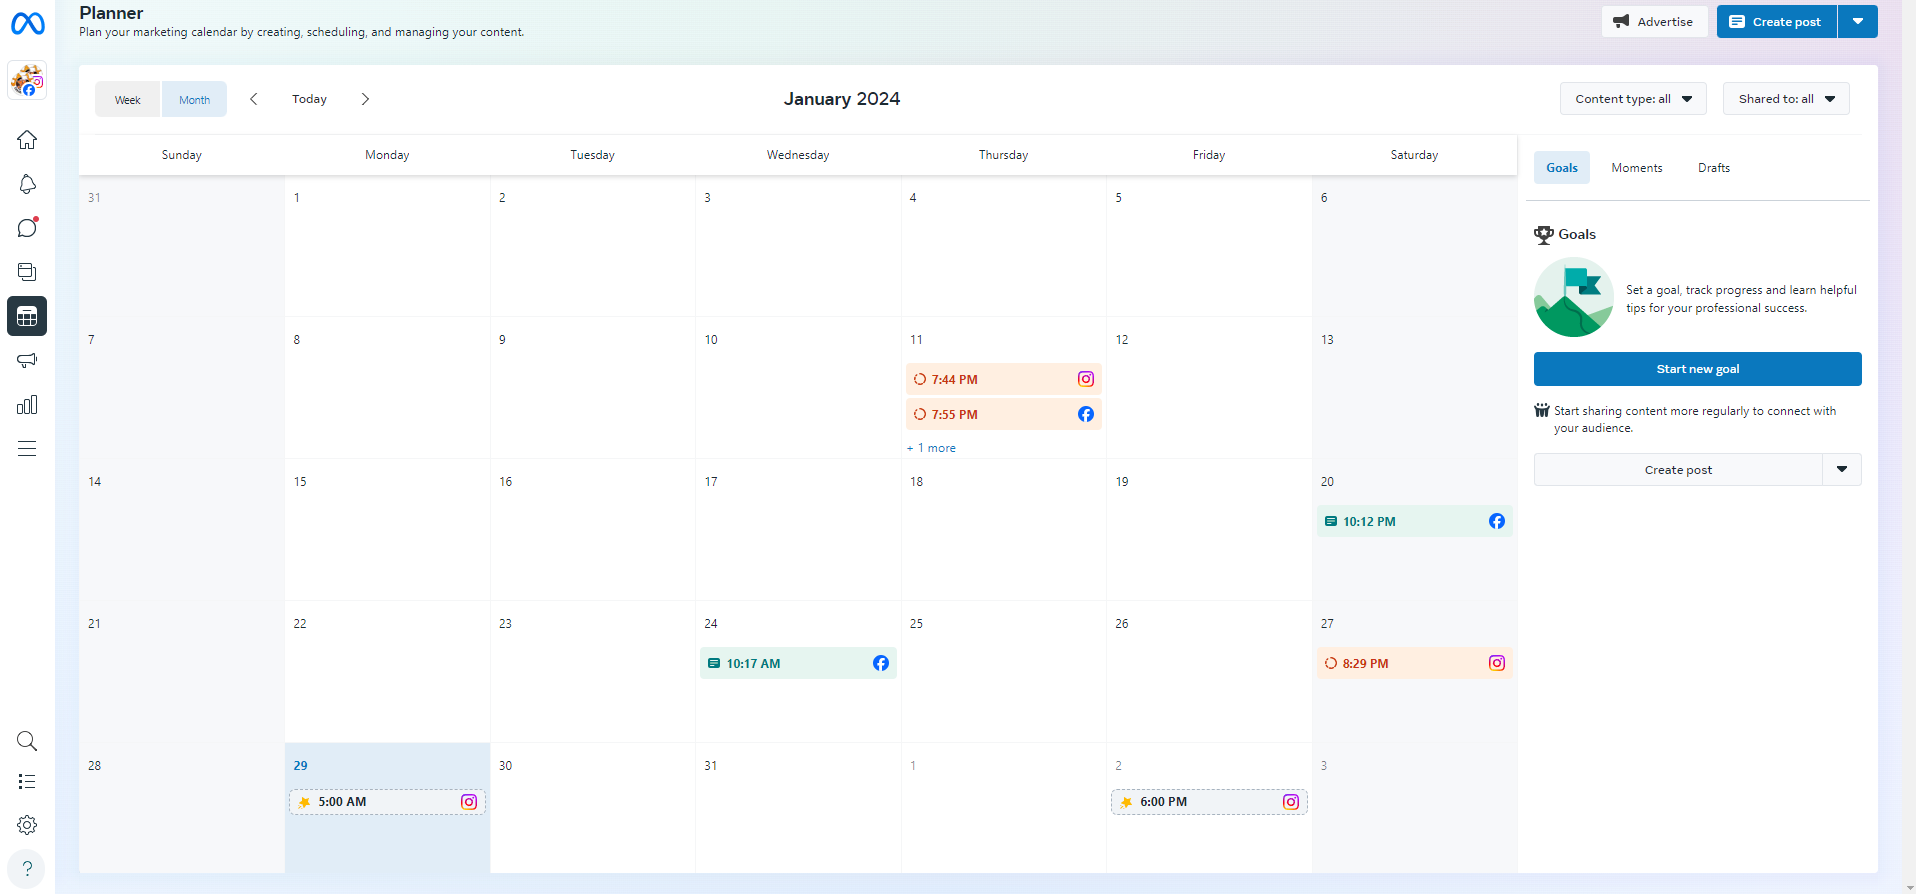Click the Instagram icon on 6:00 PM suggestion
Viewport: 1916px width, 894px height.
click(1291, 802)
